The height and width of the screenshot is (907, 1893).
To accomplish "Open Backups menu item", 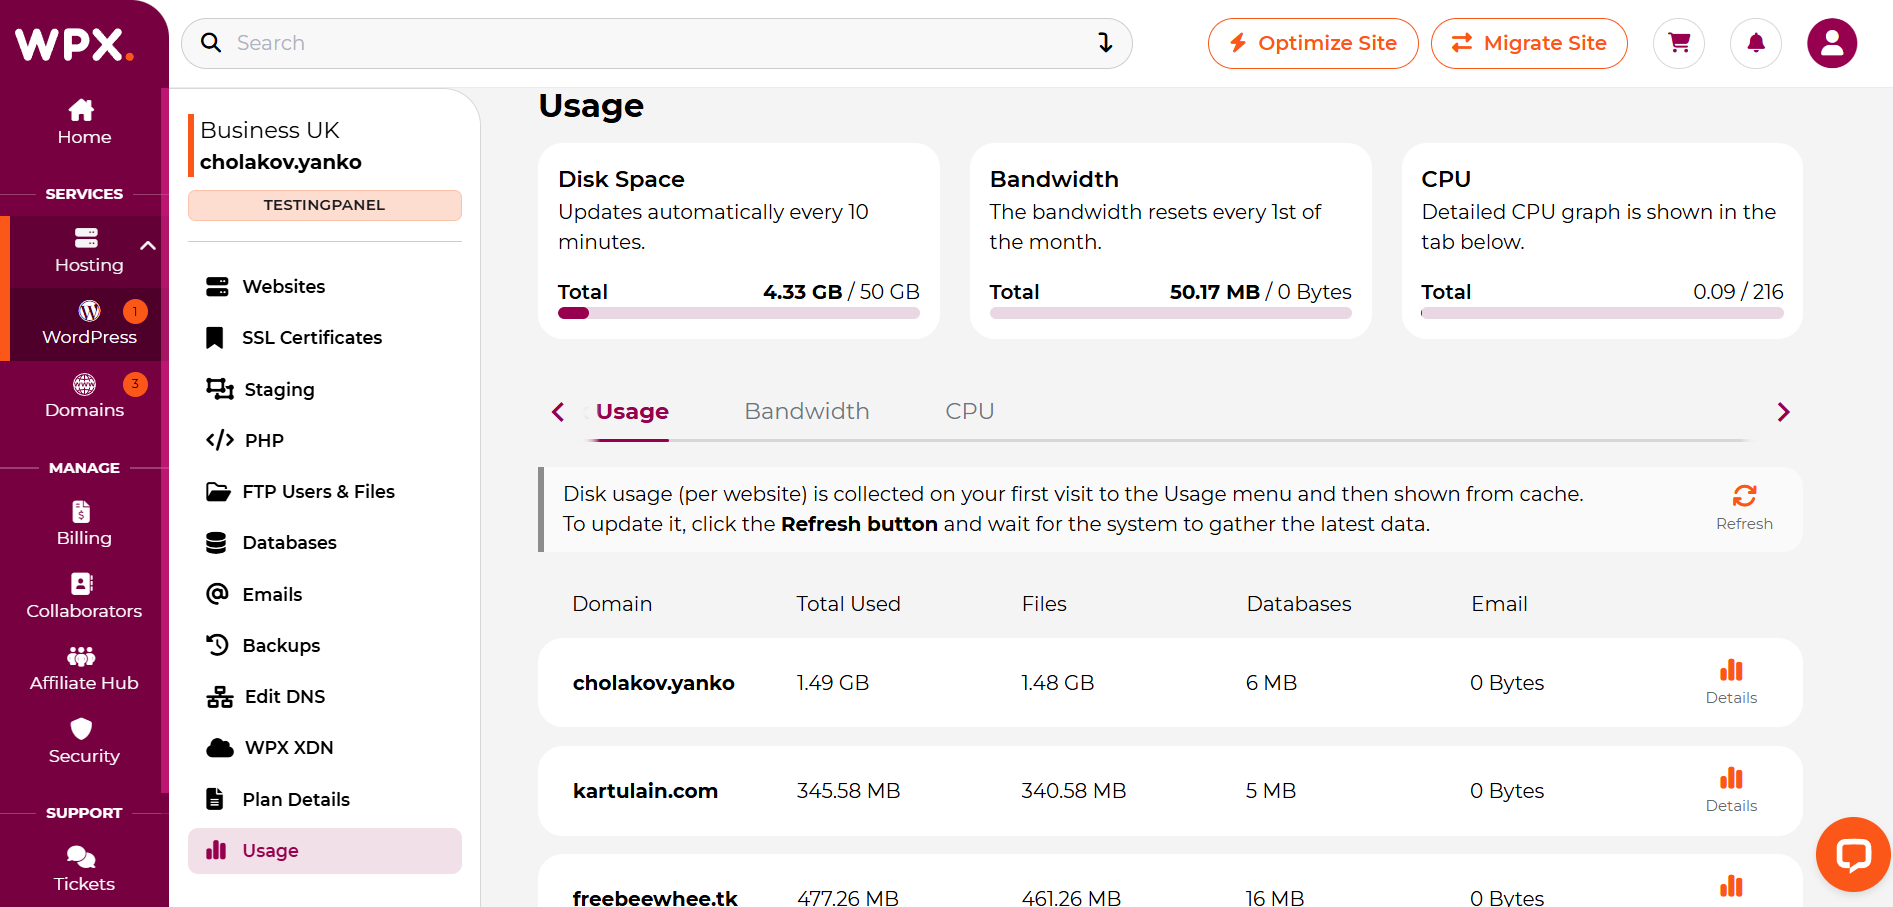I will coord(325,646).
